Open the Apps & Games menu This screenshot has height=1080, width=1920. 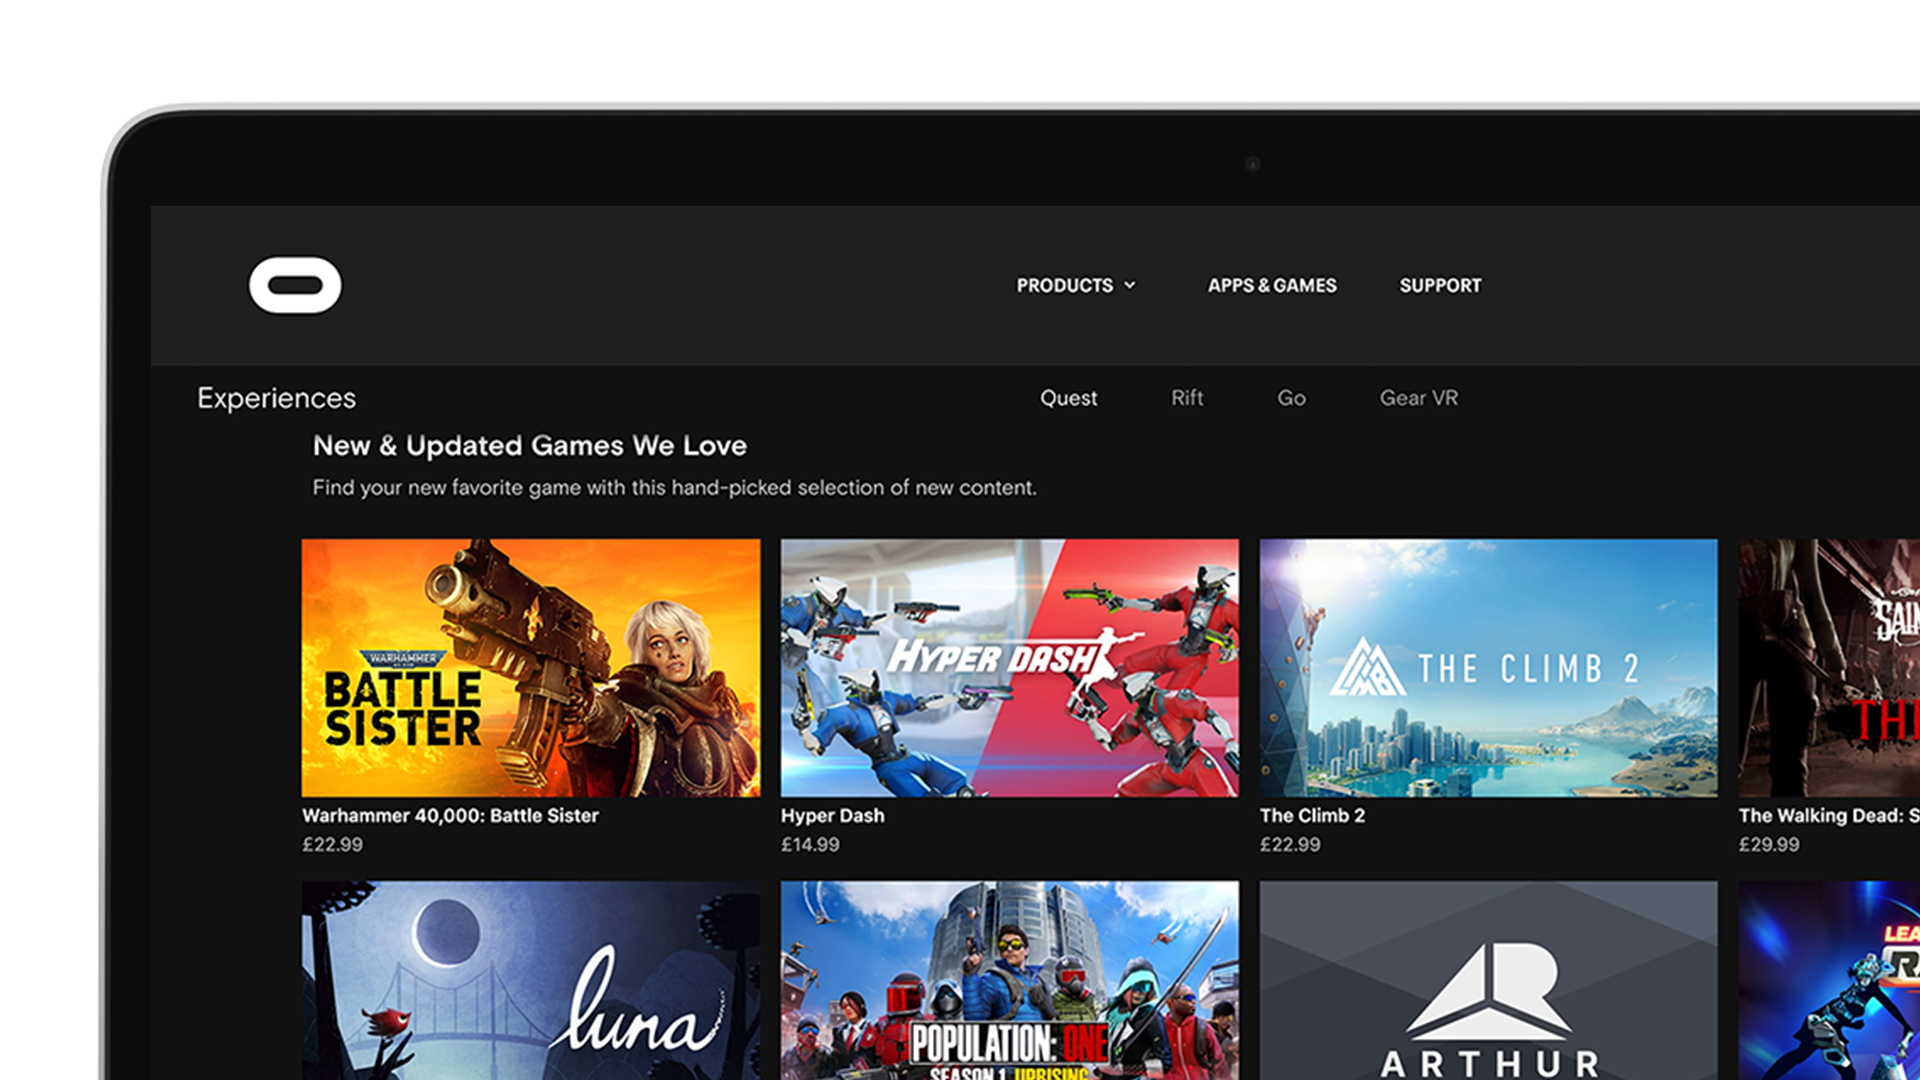pos(1271,286)
